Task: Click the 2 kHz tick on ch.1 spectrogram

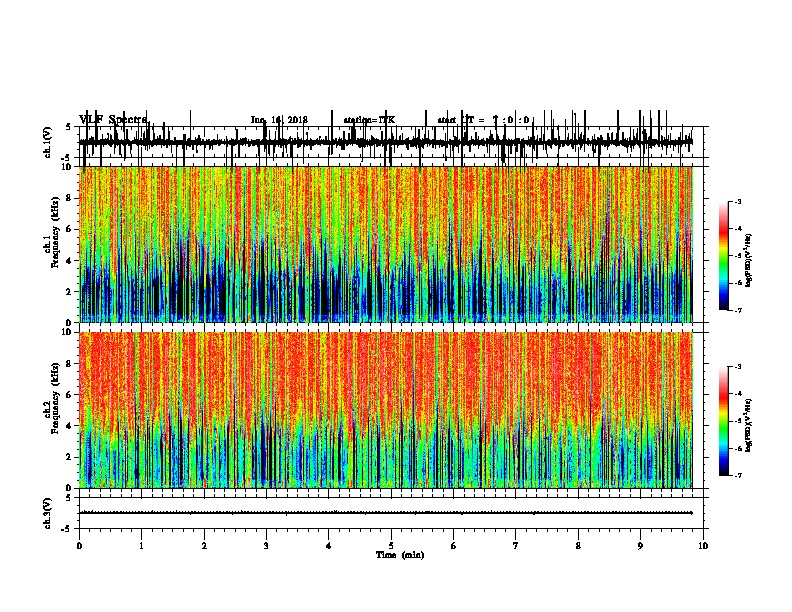Action: click(70, 292)
